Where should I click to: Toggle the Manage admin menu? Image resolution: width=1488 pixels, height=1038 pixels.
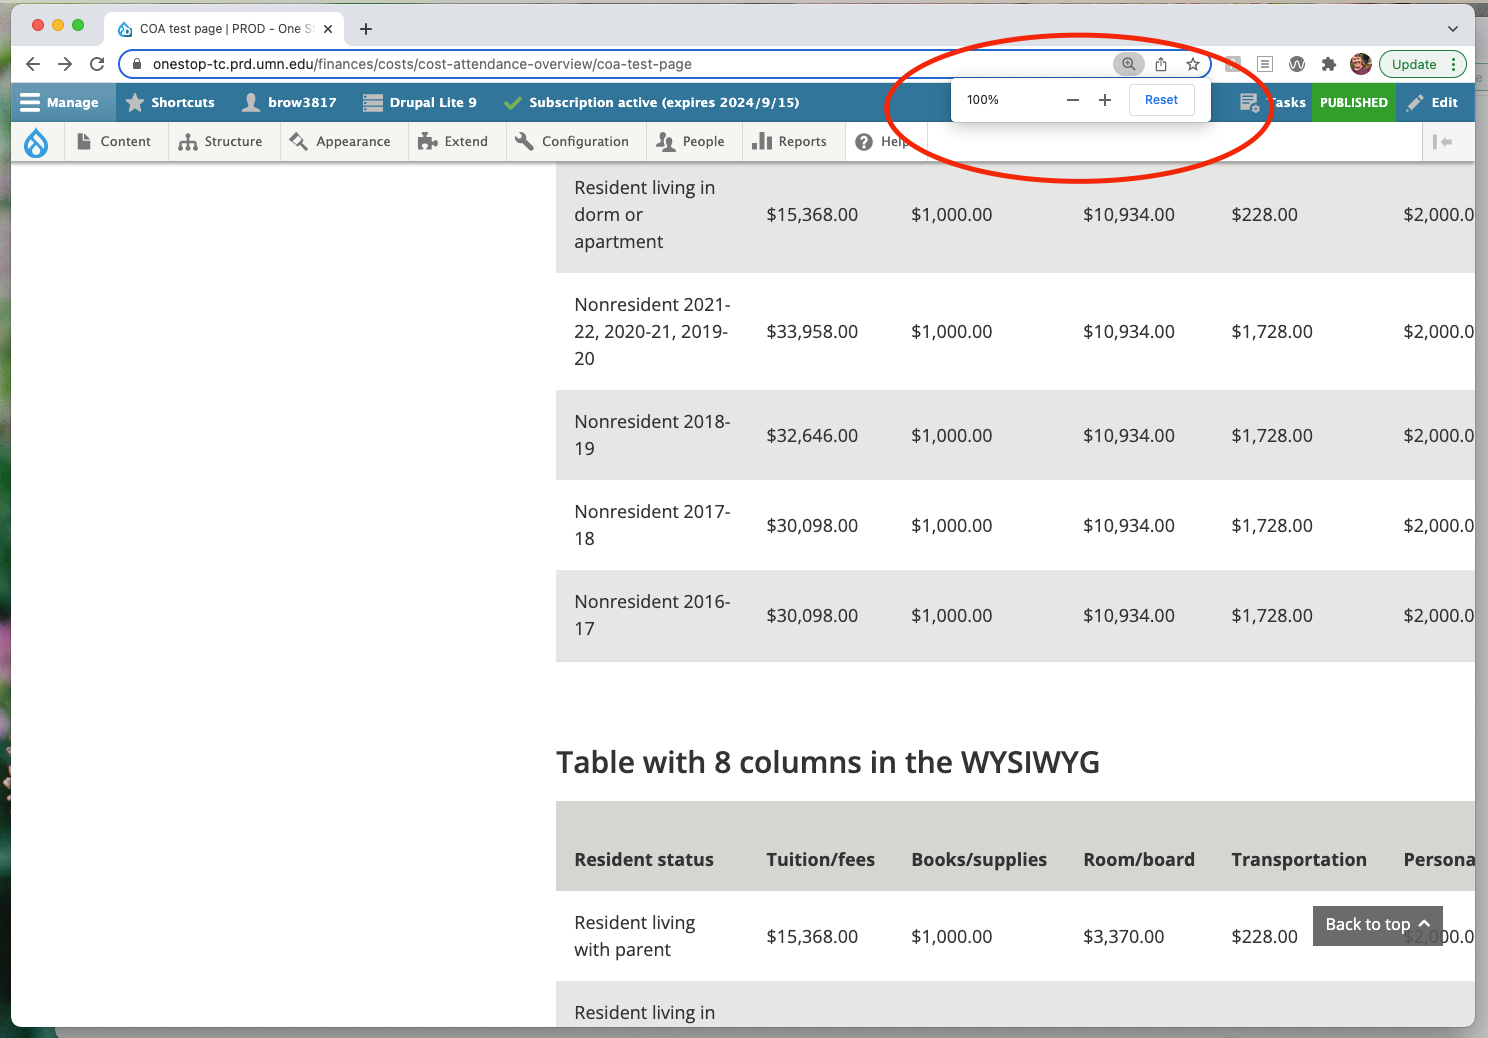(x=60, y=102)
